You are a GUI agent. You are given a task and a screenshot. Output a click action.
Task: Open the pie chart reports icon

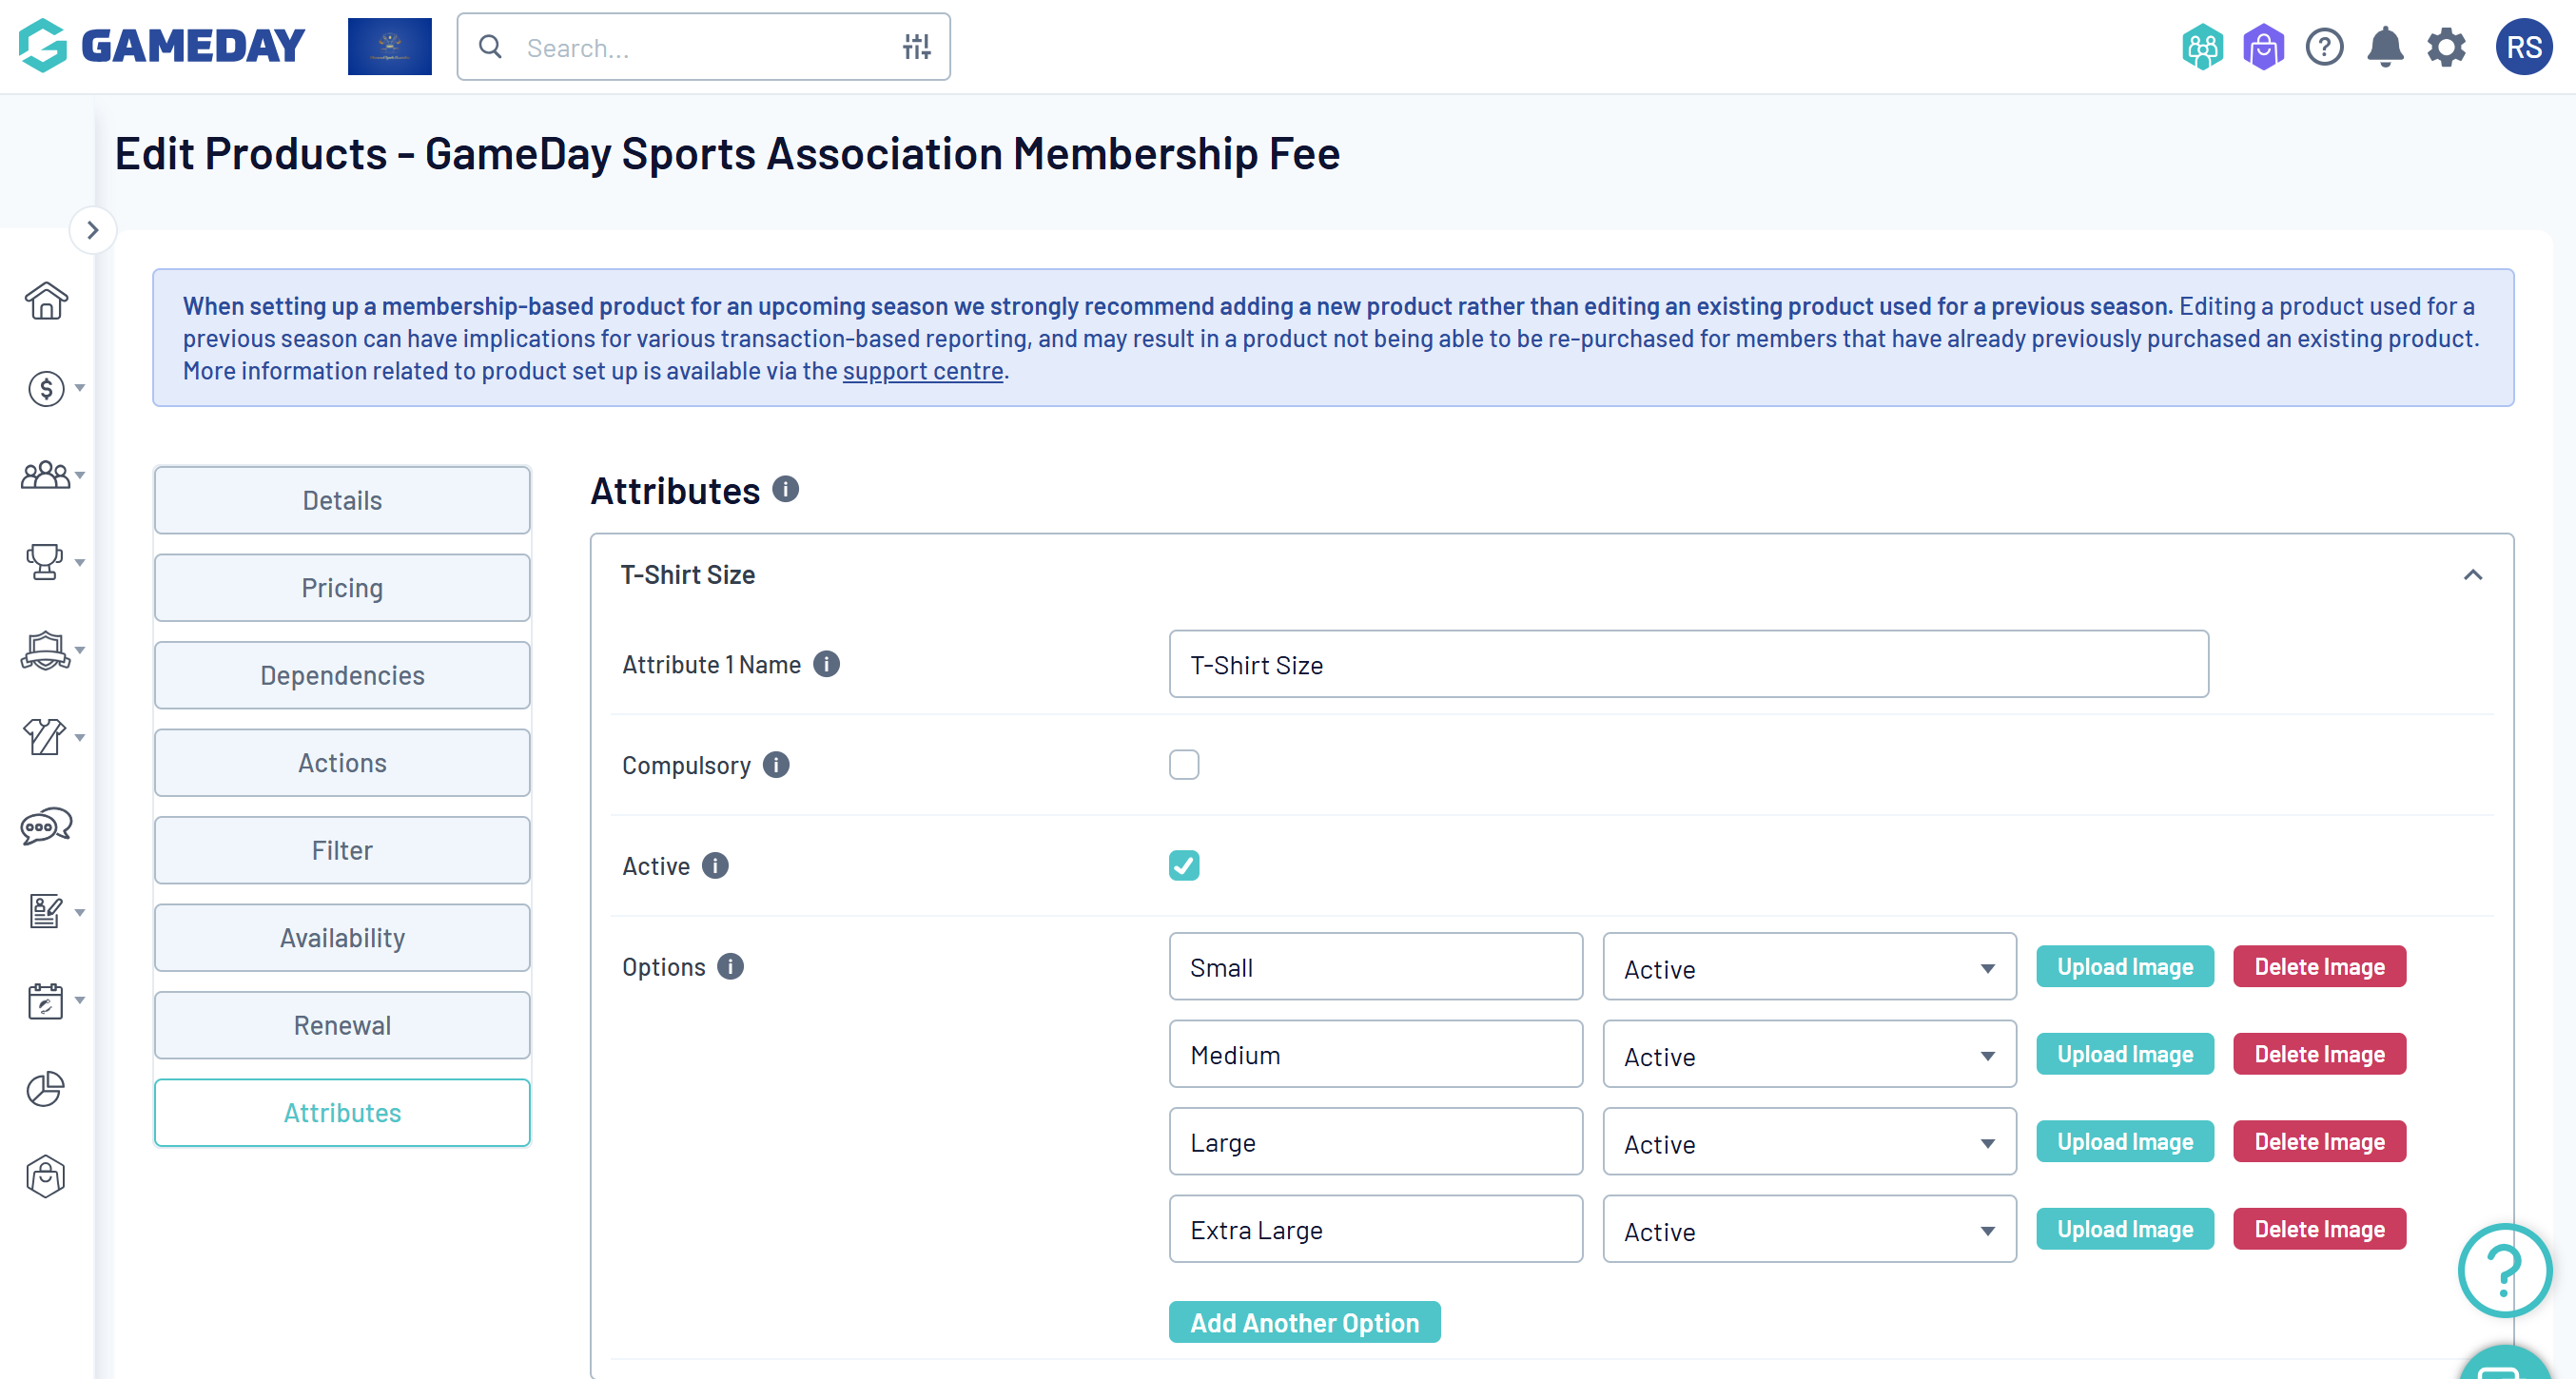46,1089
